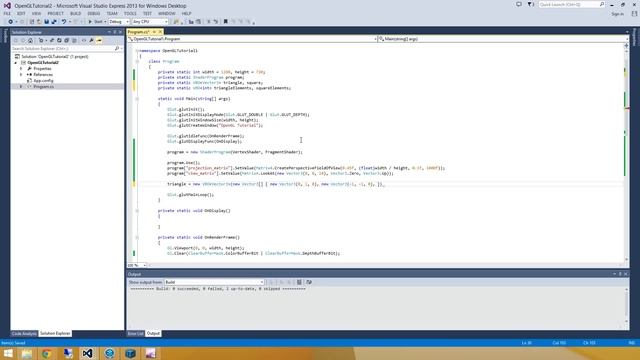Select the Solution 'OpenGLTutorial2' root node
Screen dimensions: 640x360
point(55,57)
